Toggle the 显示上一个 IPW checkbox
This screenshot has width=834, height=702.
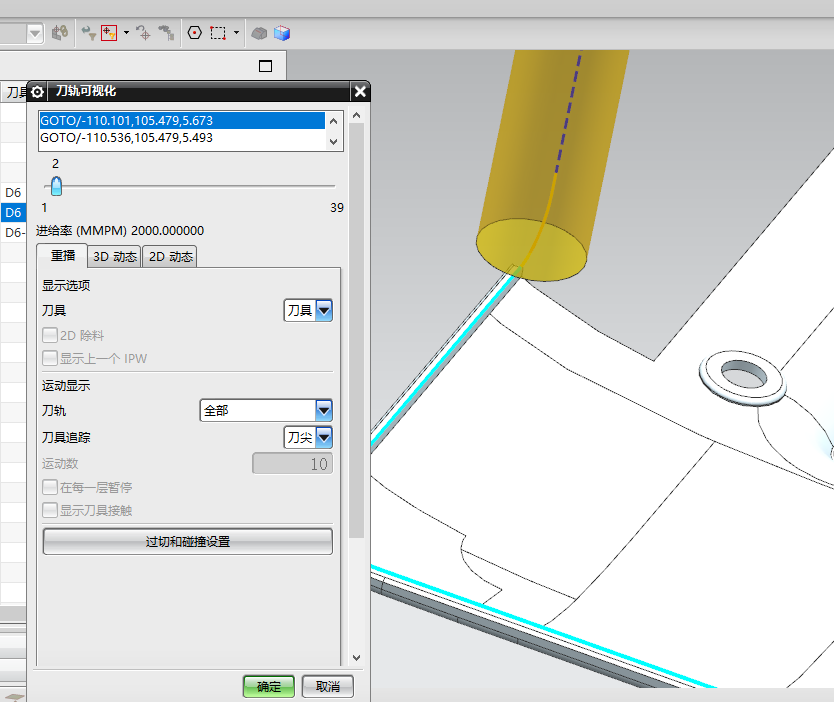[x=50, y=358]
